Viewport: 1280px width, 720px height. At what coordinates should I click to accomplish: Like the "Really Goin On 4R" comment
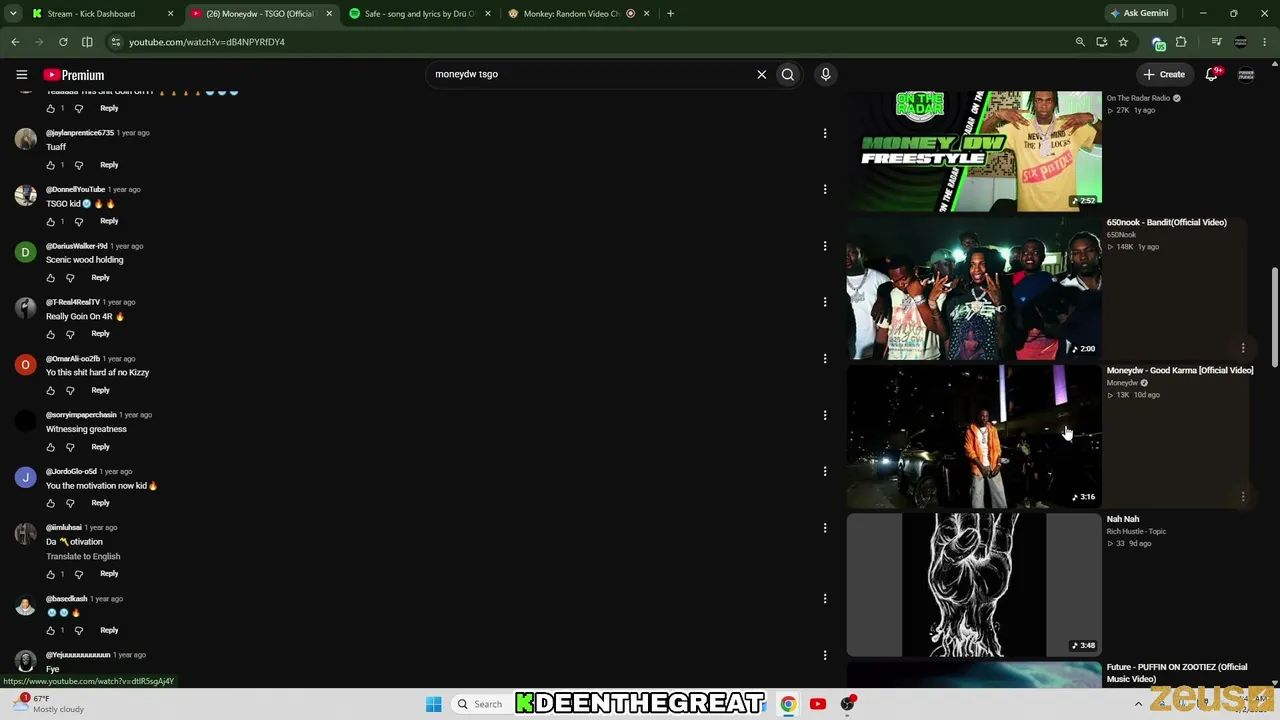click(51, 334)
